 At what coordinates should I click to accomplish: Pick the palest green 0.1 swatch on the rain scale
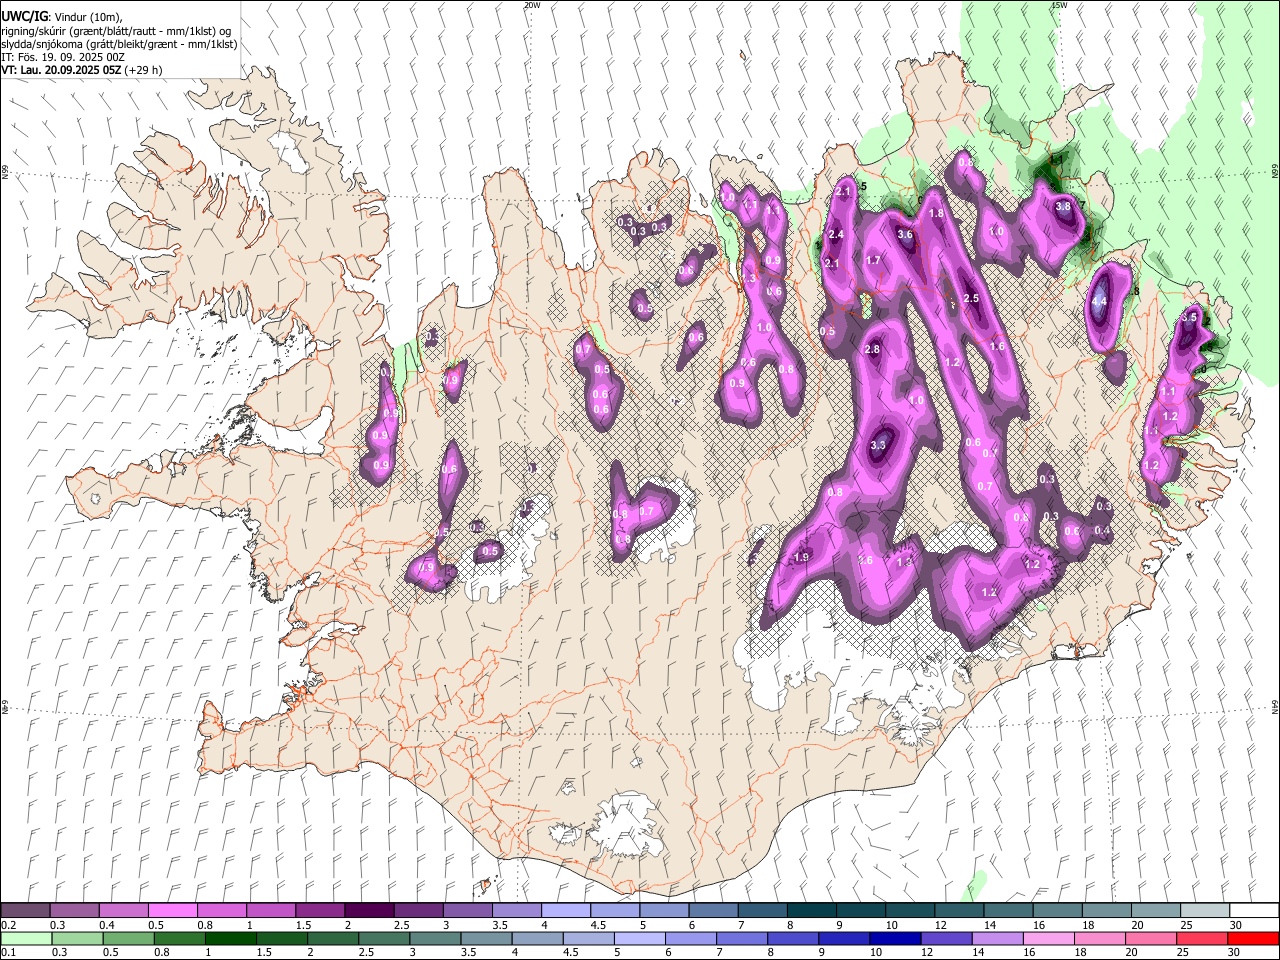coord(26,939)
